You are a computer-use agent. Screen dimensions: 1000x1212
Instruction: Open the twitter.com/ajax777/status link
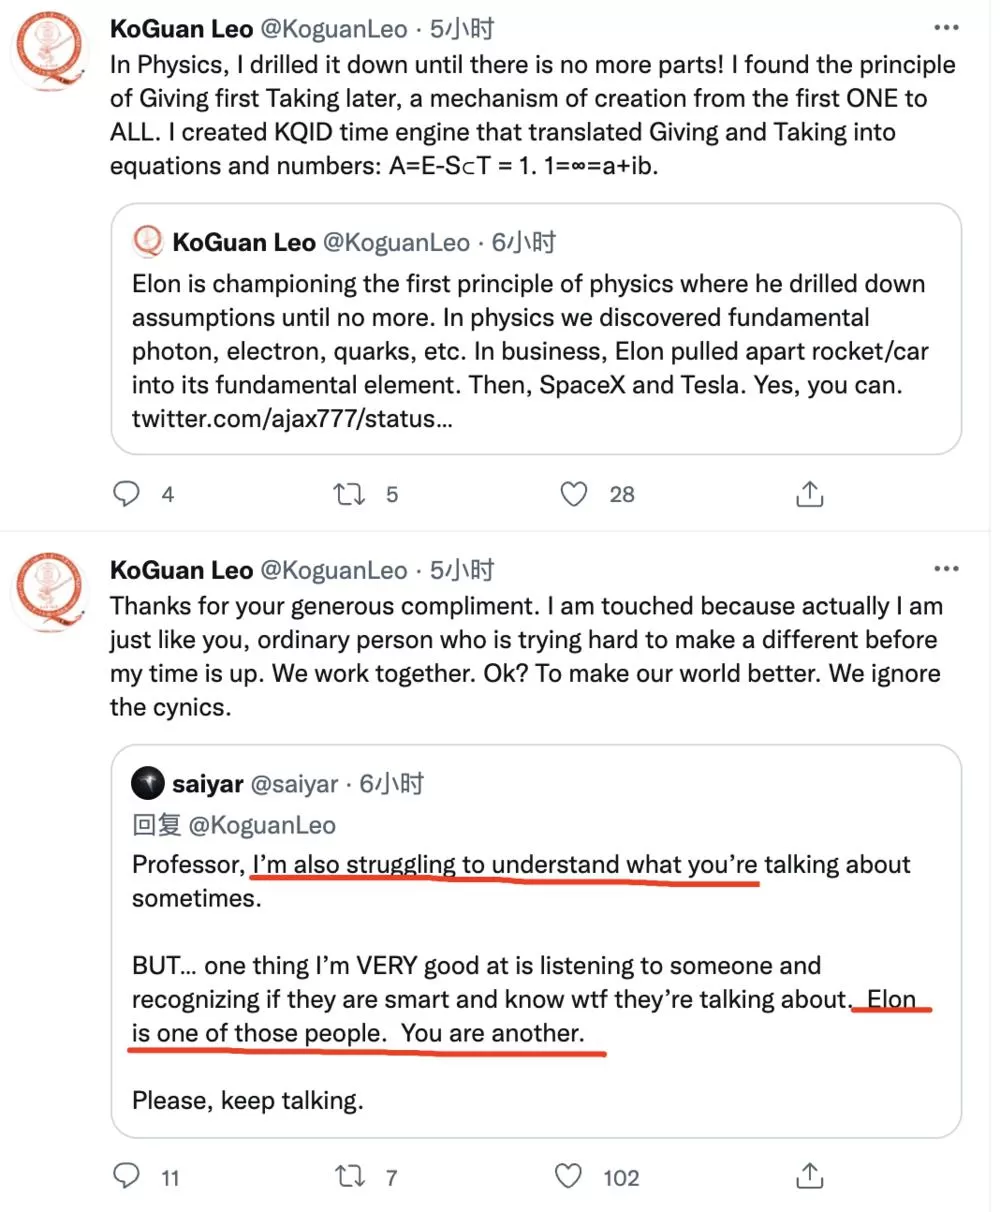click(292, 419)
